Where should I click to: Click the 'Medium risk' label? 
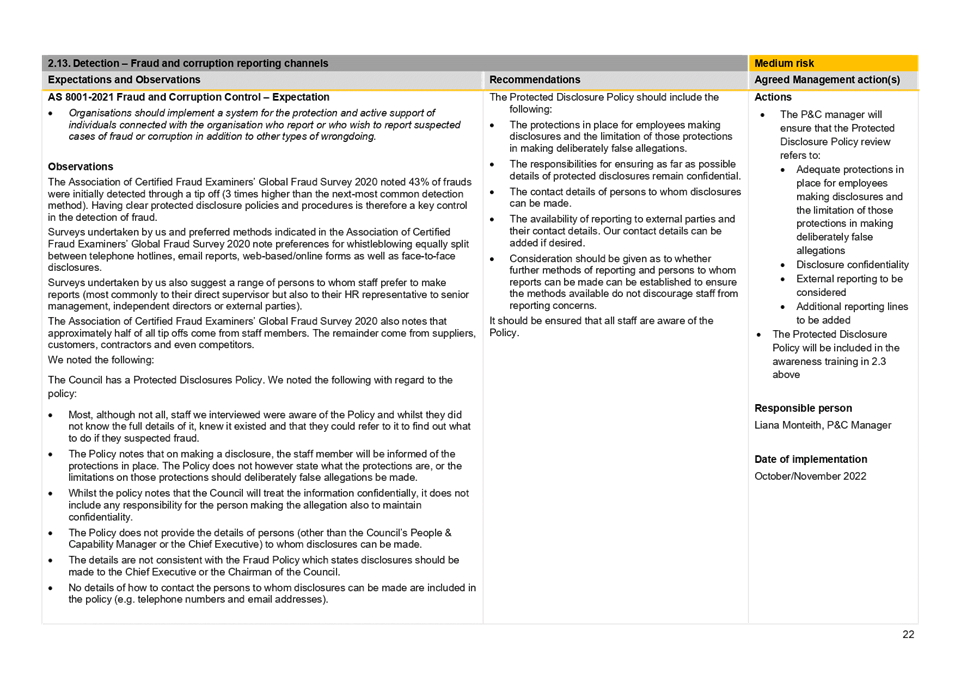click(x=784, y=63)
